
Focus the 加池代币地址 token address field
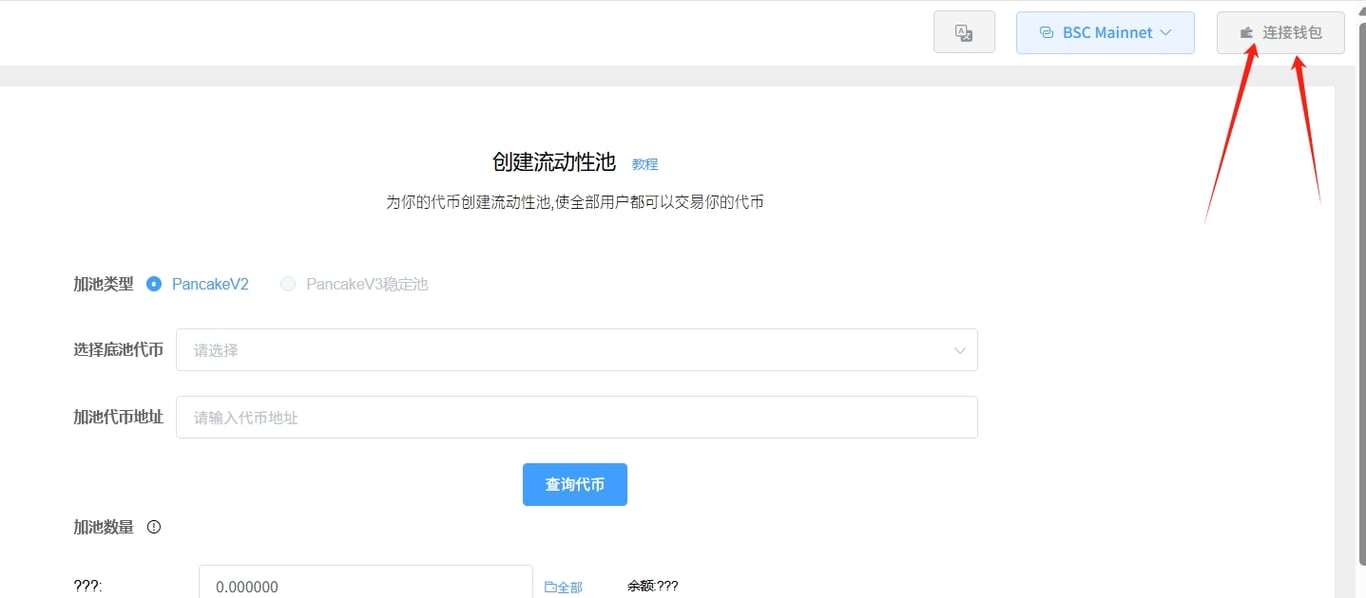577,417
